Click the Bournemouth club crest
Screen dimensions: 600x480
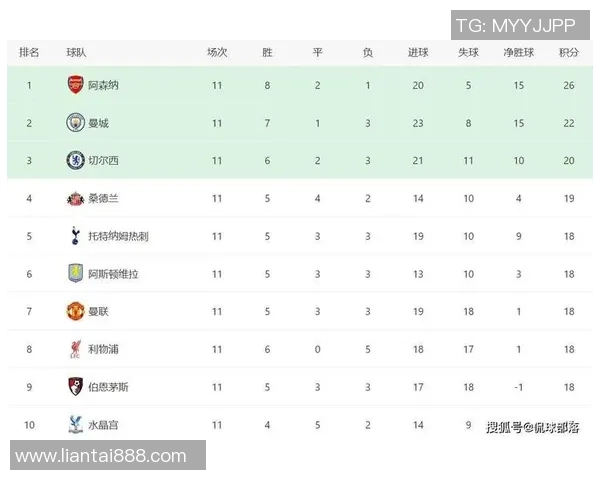(76, 387)
